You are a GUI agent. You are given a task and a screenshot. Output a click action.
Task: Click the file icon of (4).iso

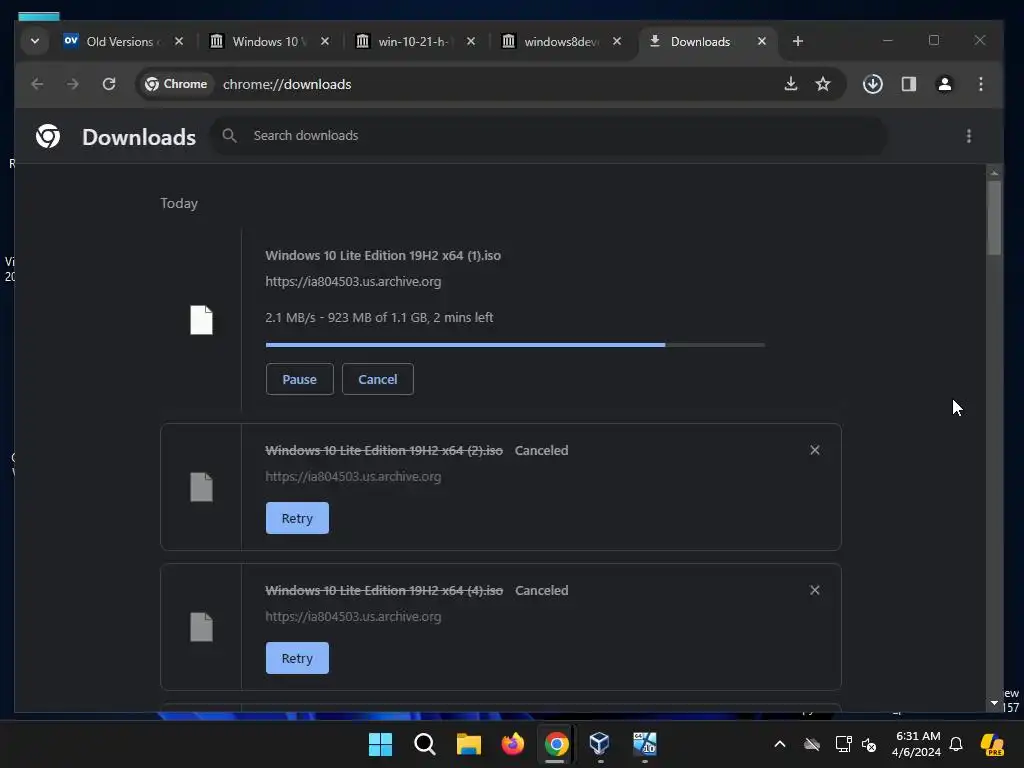pos(201,627)
